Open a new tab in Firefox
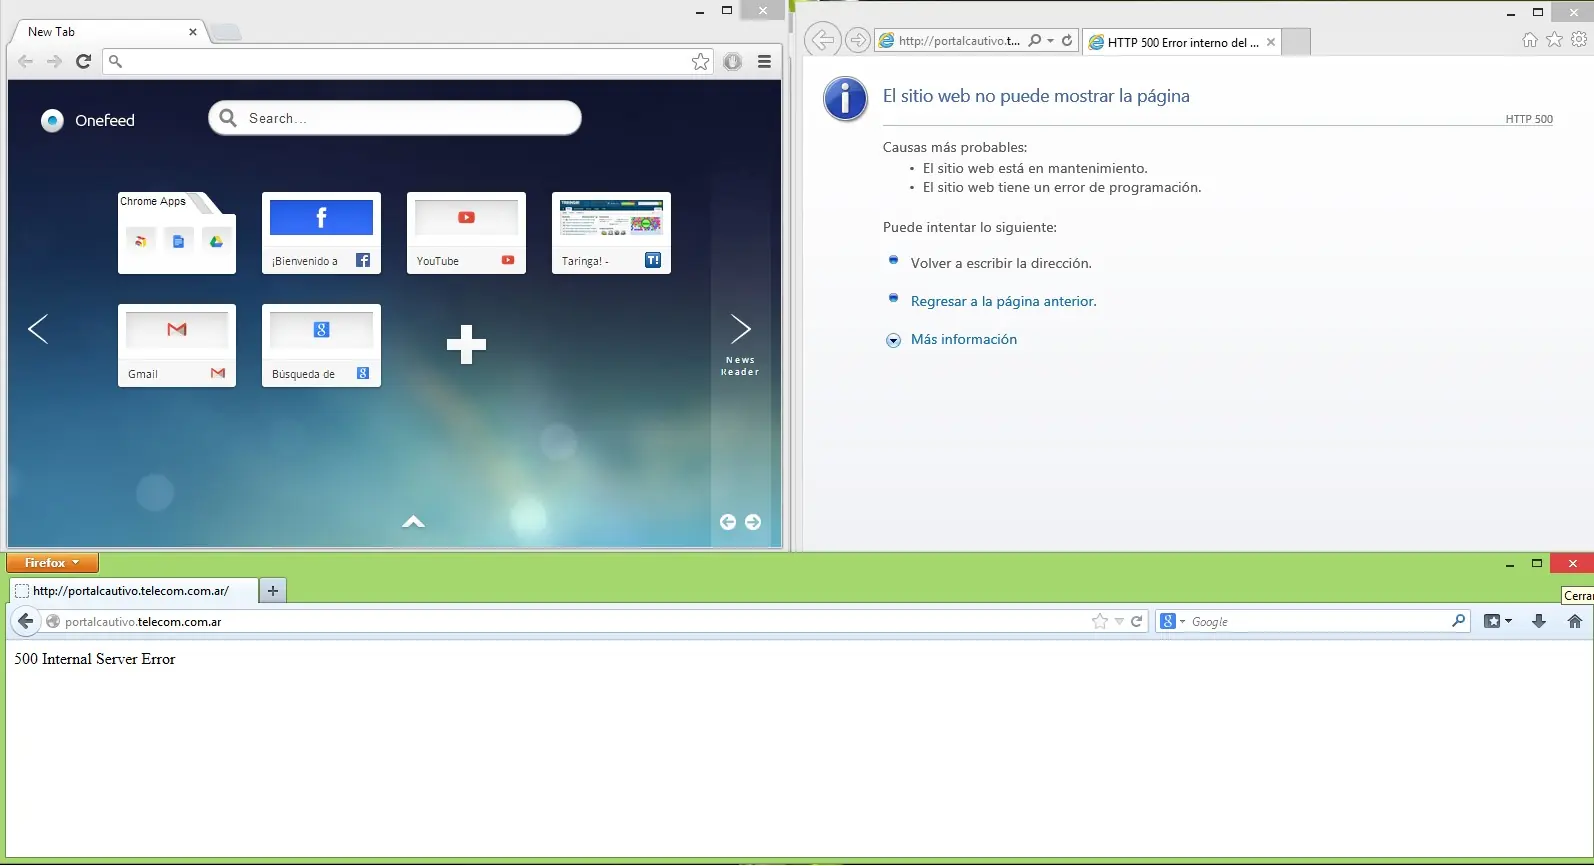This screenshot has width=1594, height=866. [272, 591]
